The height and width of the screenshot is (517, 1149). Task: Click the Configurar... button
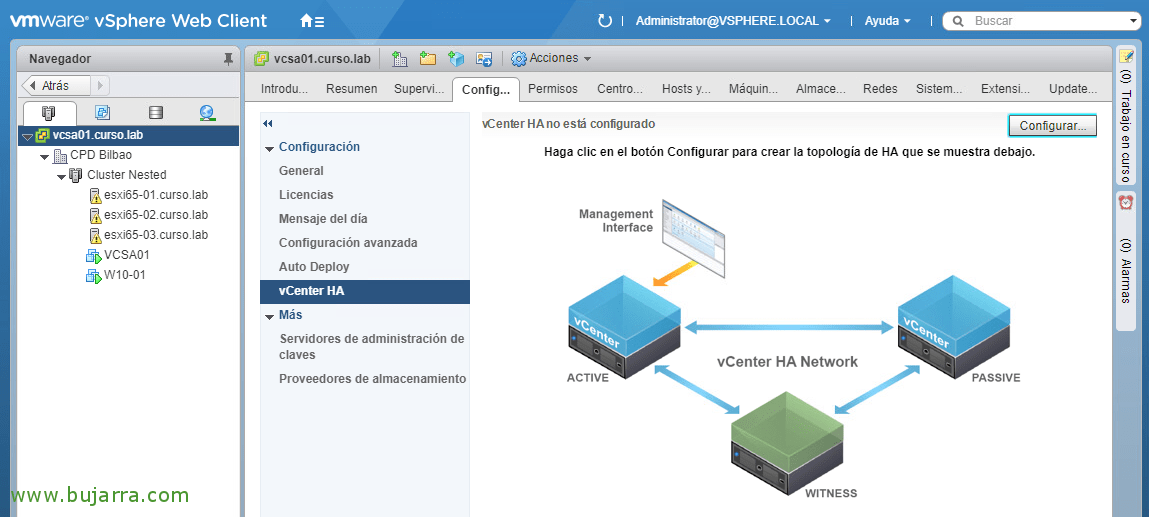[1052, 126]
